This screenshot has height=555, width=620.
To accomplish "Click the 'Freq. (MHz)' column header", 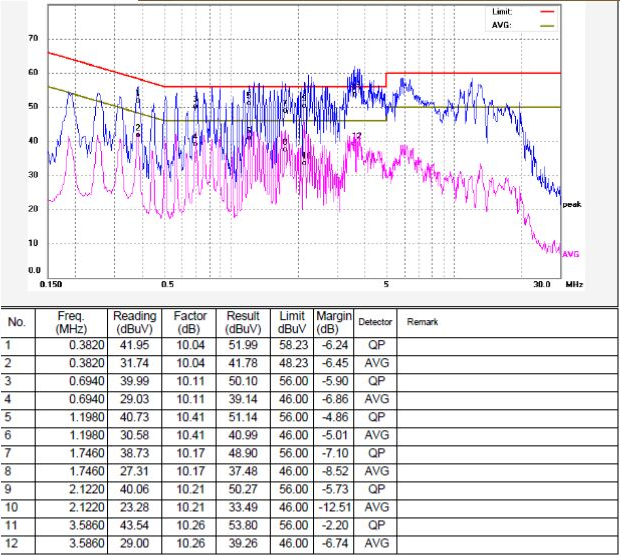I will [71, 323].
